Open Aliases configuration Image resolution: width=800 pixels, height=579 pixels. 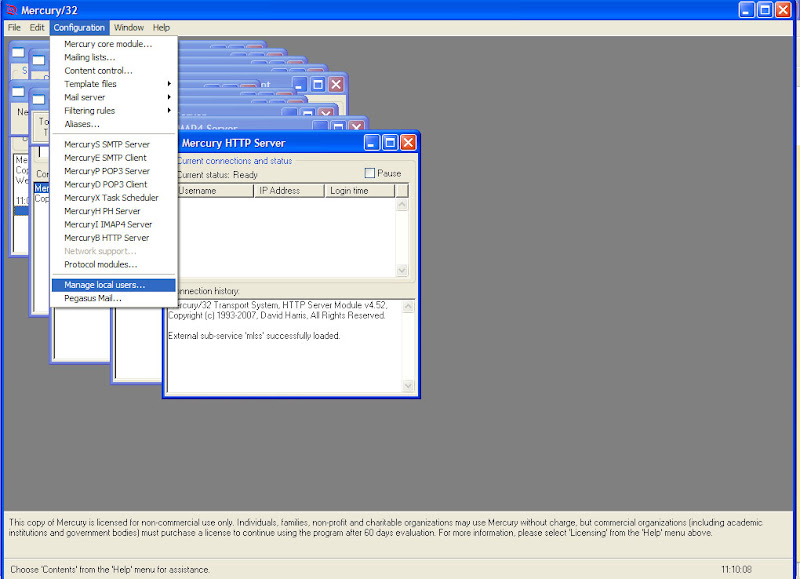[113, 124]
